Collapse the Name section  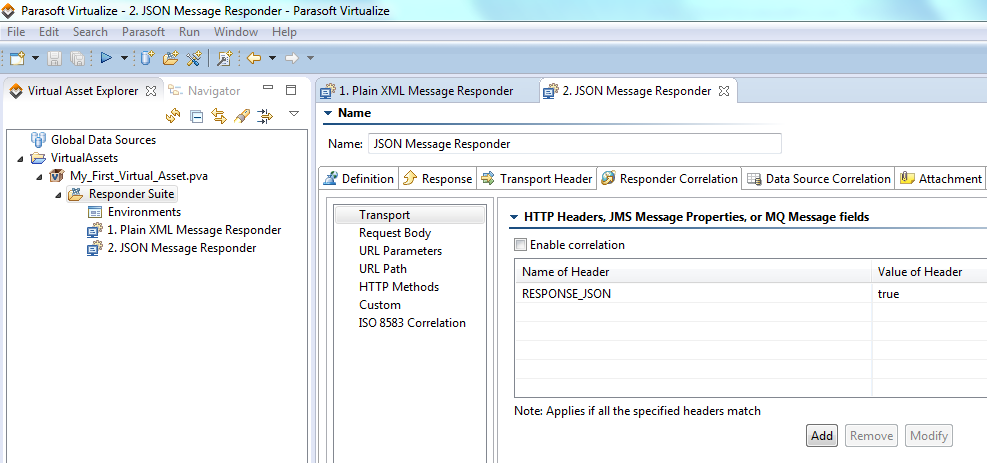[328, 113]
